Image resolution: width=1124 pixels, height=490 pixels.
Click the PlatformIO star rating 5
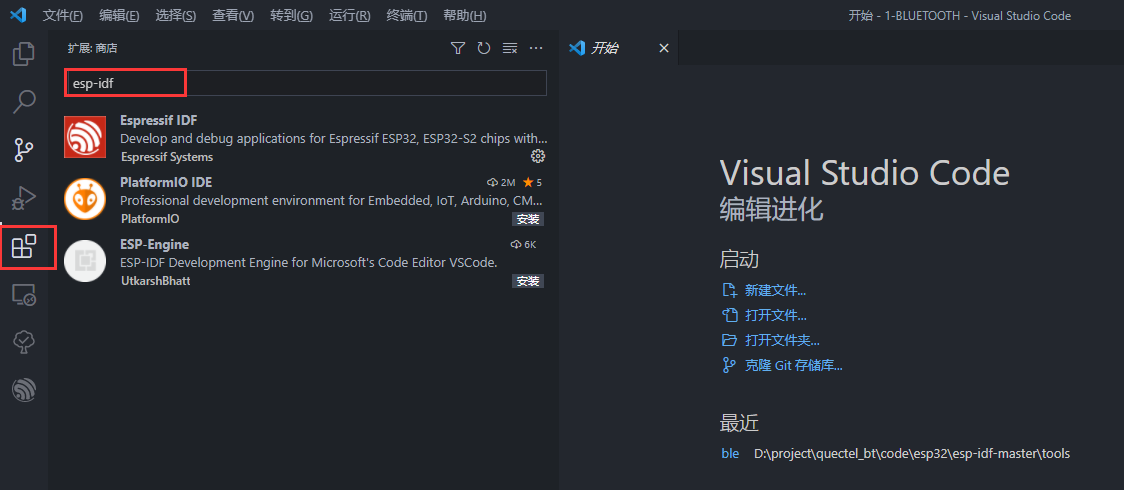pyautogui.click(x=533, y=183)
